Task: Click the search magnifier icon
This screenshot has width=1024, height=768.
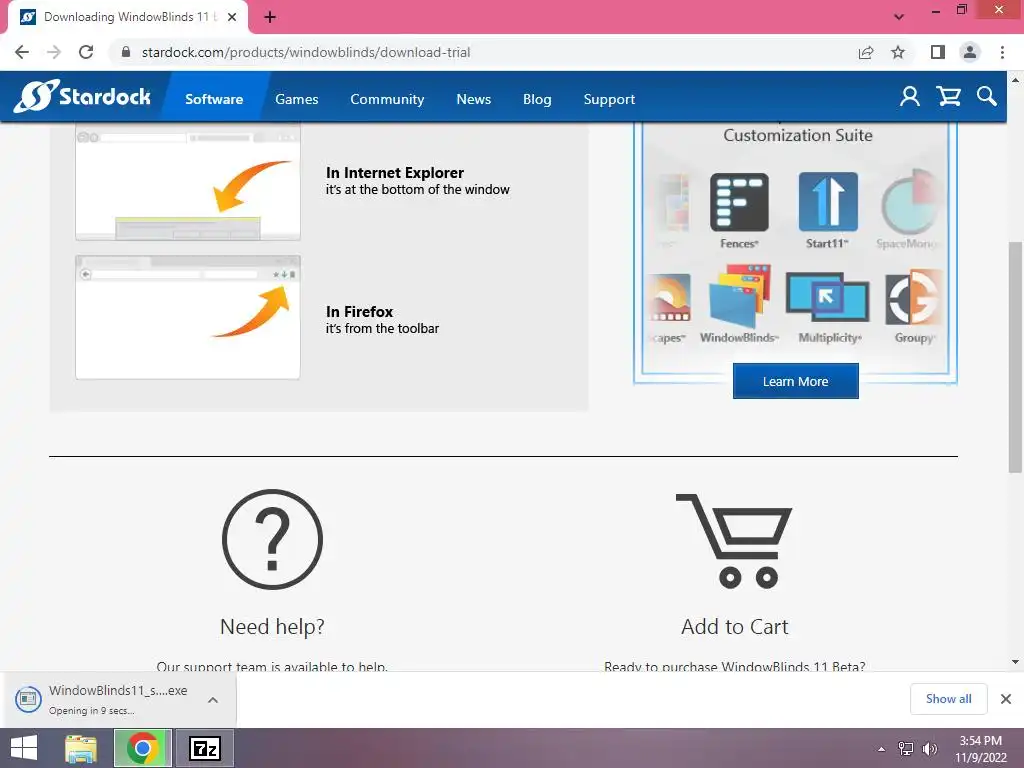Action: pos(987,97)
